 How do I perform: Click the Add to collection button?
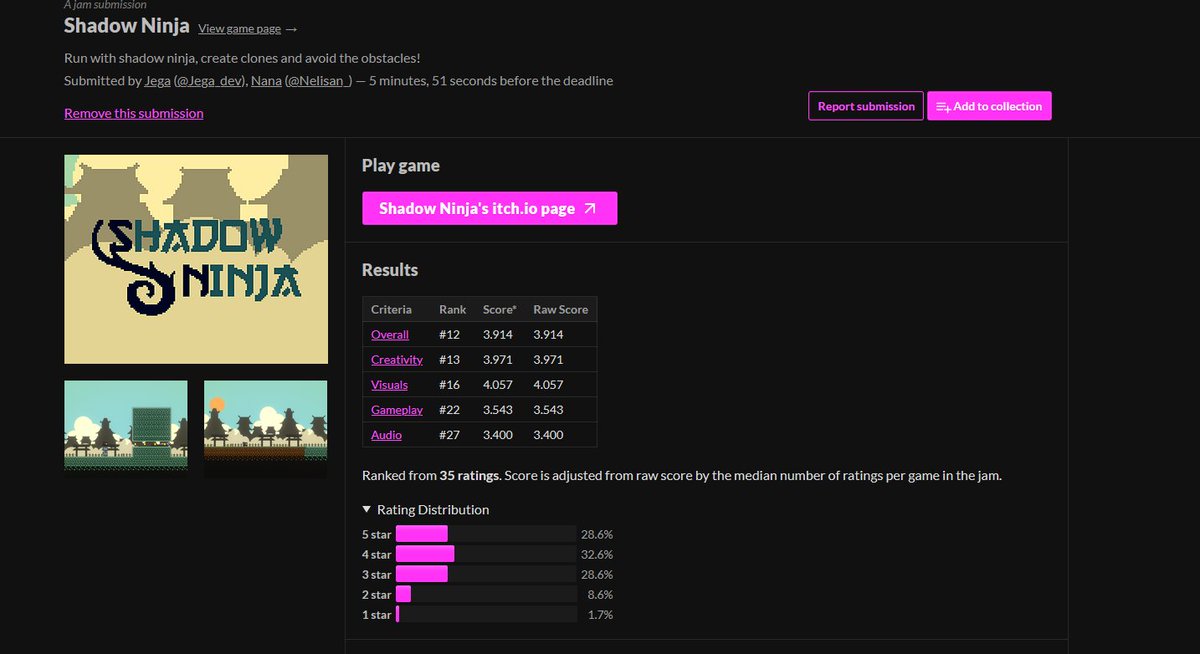[x=989, y=106]
